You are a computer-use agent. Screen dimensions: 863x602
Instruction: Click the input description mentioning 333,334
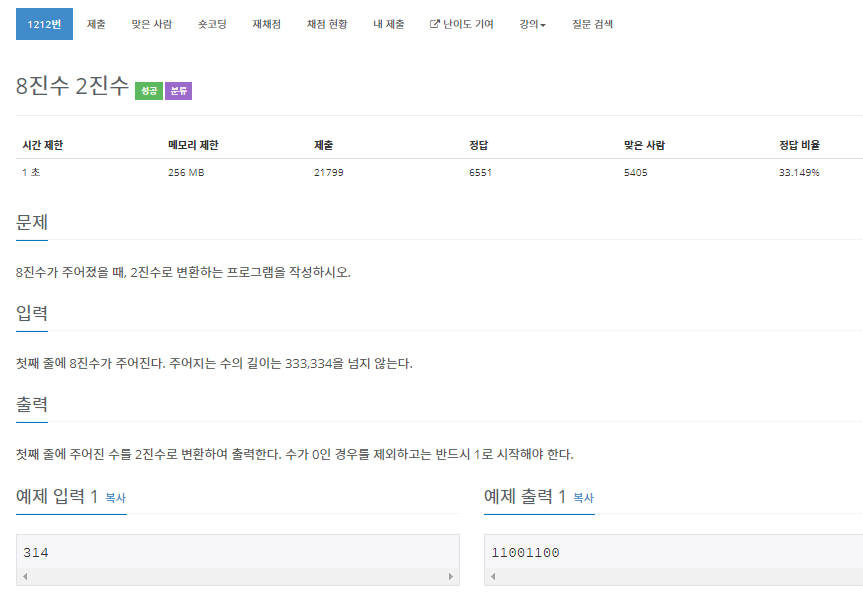(x=214, y=364)
